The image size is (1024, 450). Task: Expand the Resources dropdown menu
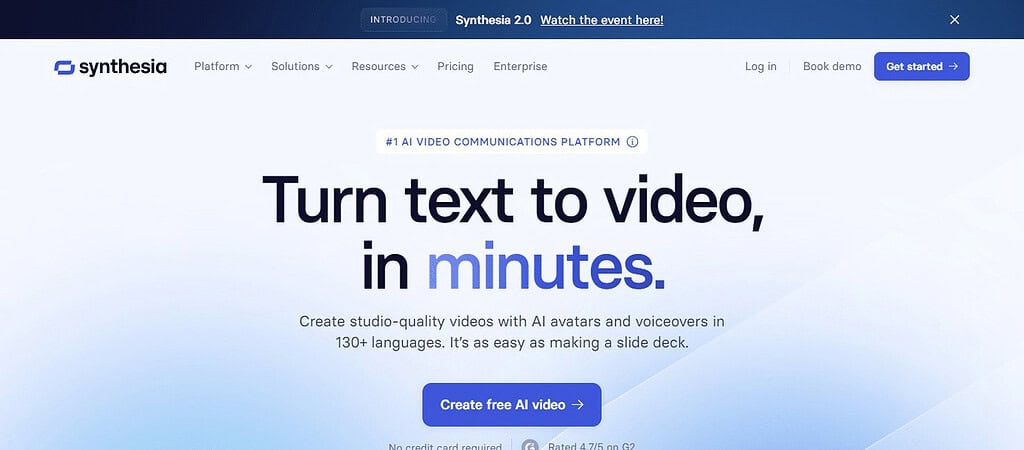tap(385, 67)
